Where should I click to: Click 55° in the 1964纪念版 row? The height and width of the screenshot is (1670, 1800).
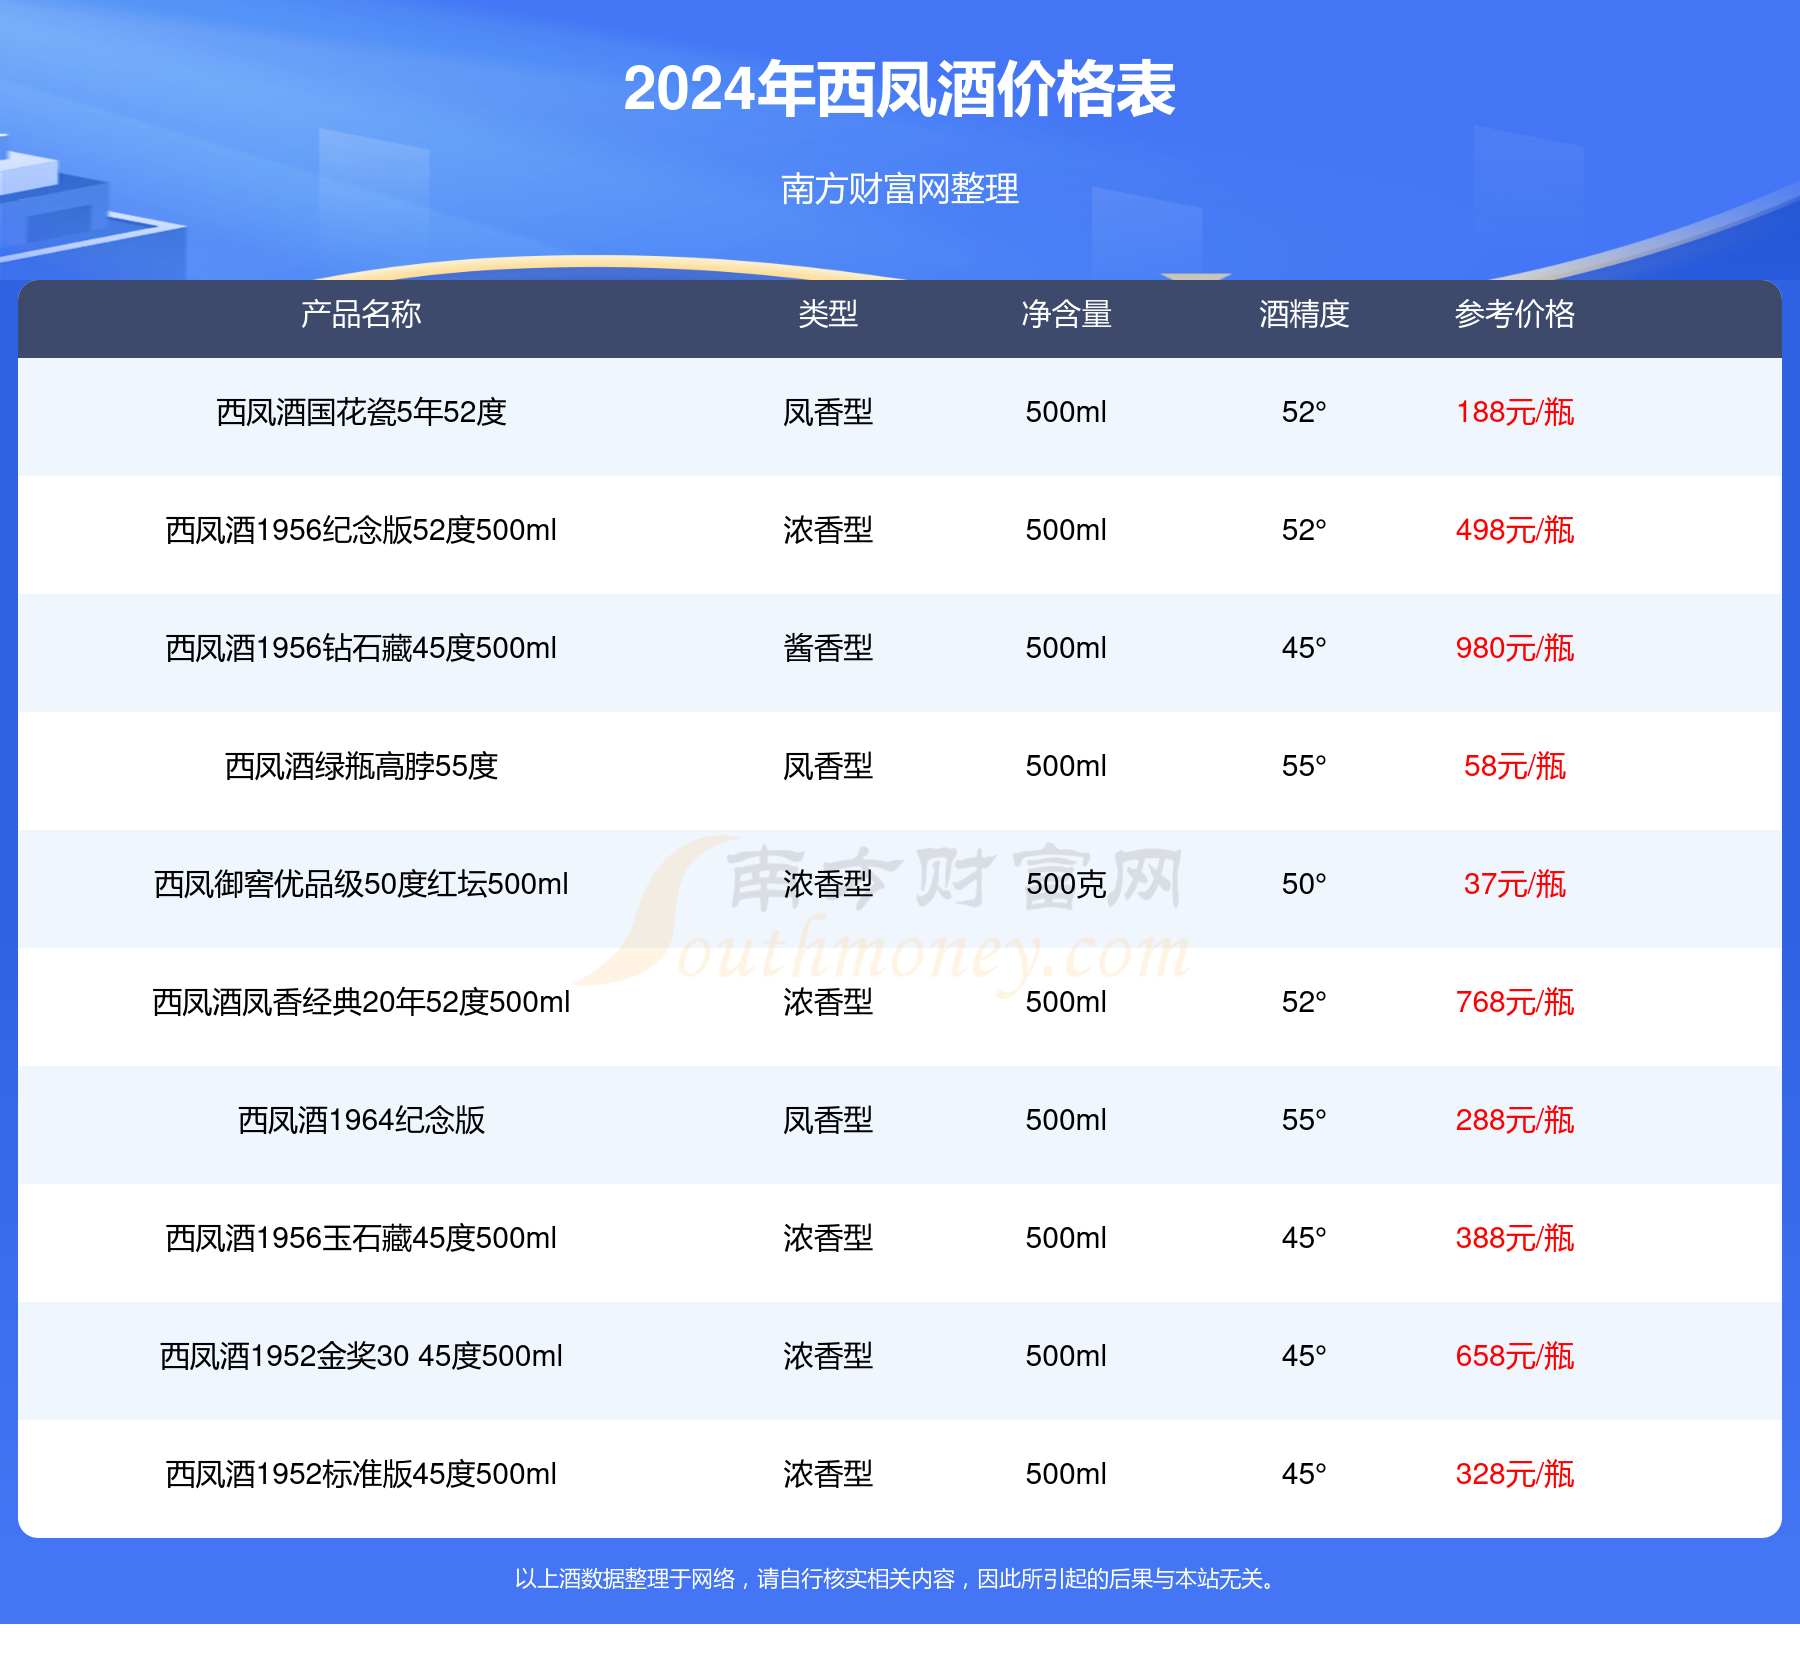pos(1304,1120)
